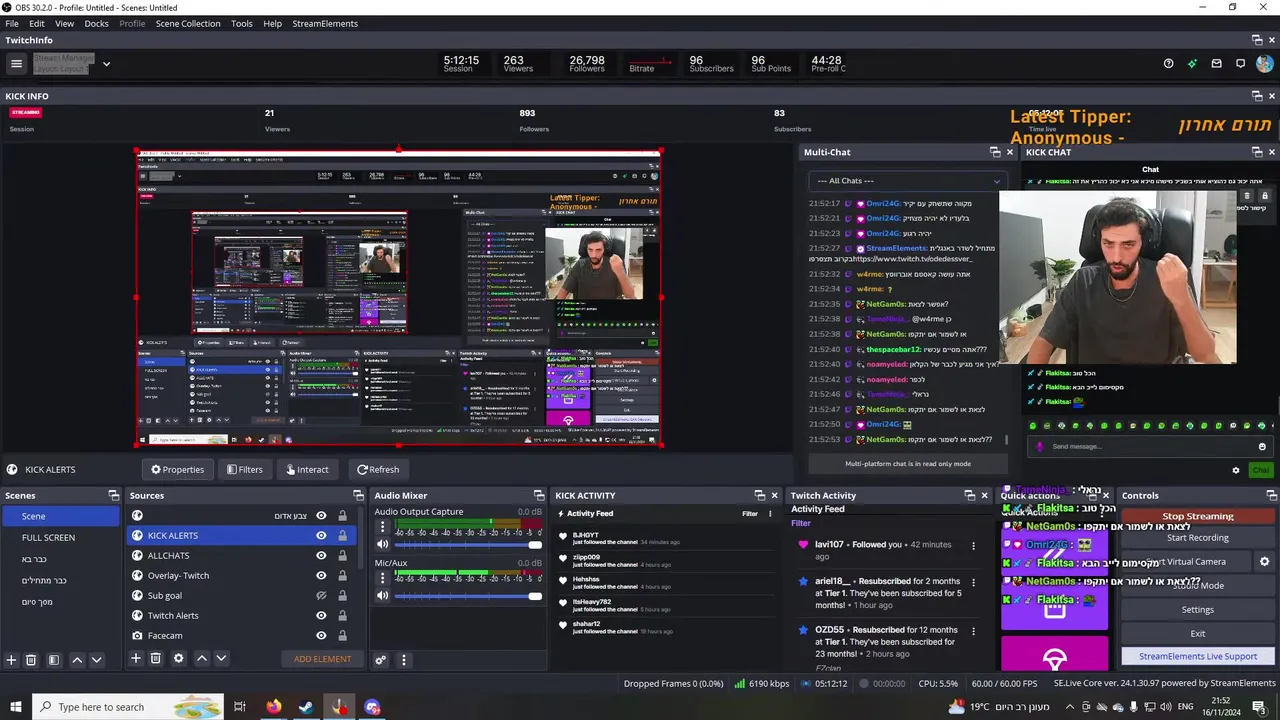
Task: Mute Audio Output Capture speaker
Action: click(x=382, y=544)
